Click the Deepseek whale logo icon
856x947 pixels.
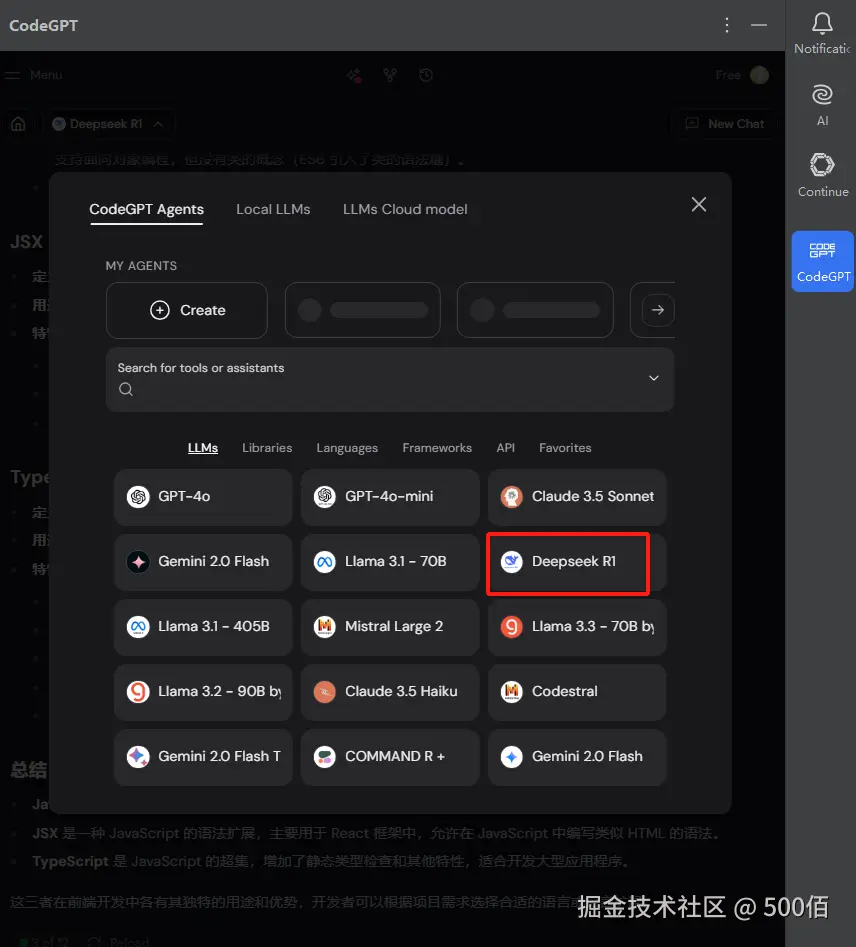pos(512,562)
